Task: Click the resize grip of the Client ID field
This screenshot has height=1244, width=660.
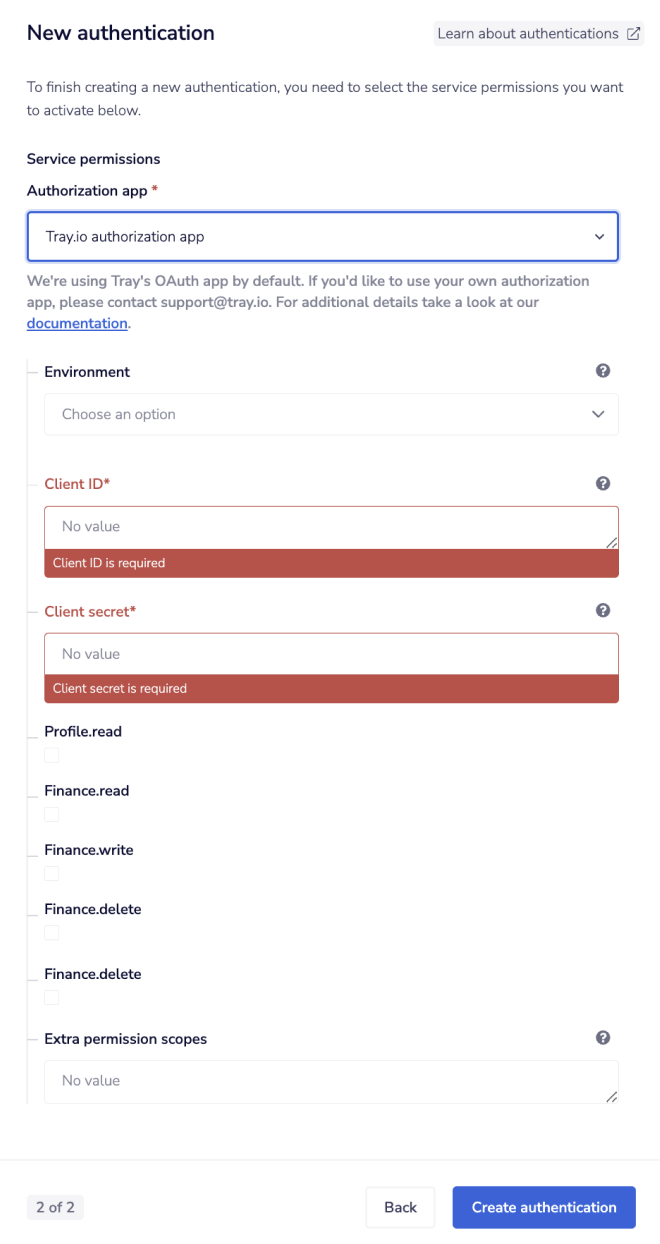Action: (611, 541)
